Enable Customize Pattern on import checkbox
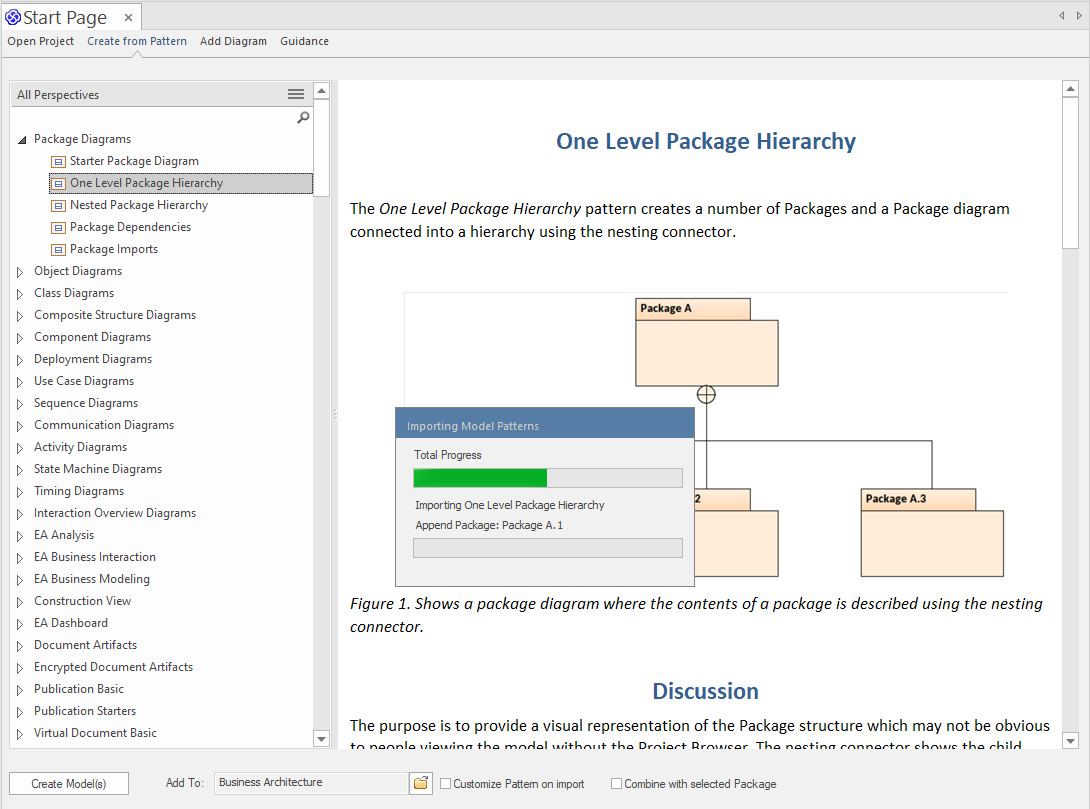The image size is (1090, 809). point(446,784)
